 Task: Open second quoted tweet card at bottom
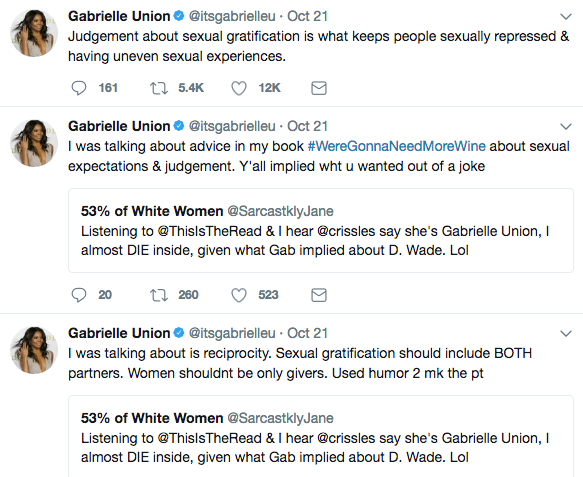point(321,436)
